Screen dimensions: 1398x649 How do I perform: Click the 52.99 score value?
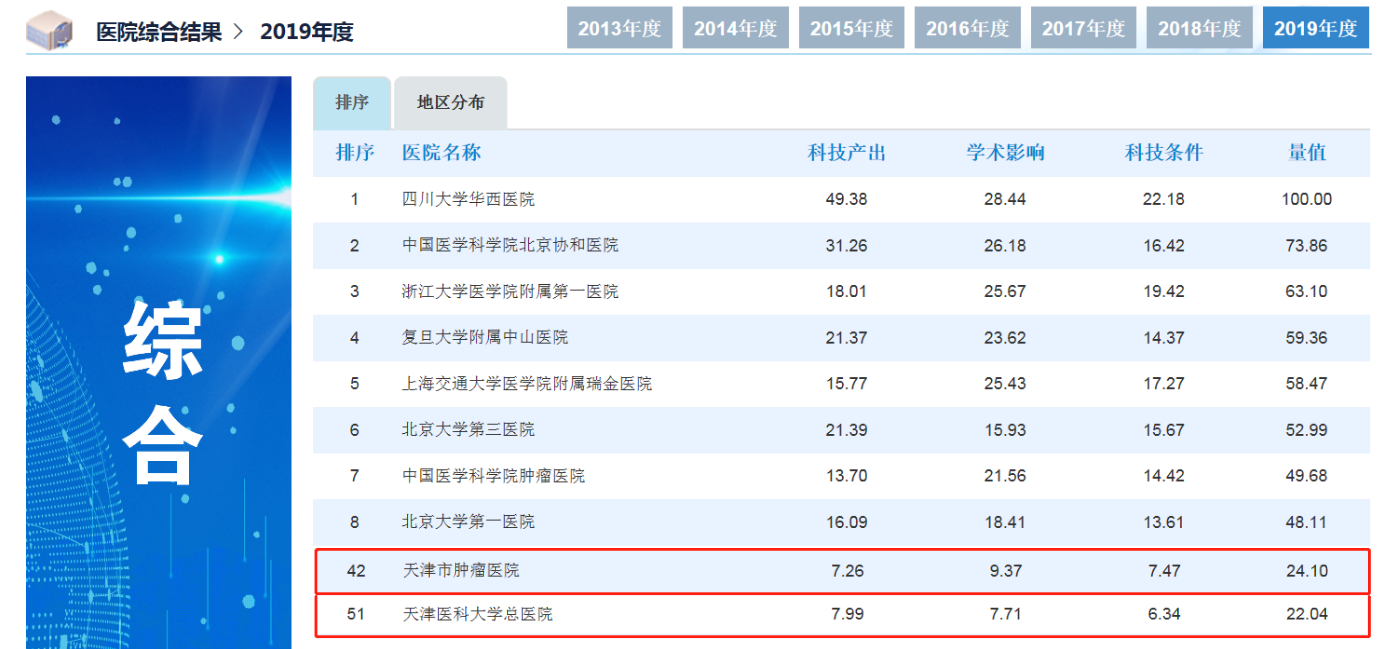pos(1307,429)
